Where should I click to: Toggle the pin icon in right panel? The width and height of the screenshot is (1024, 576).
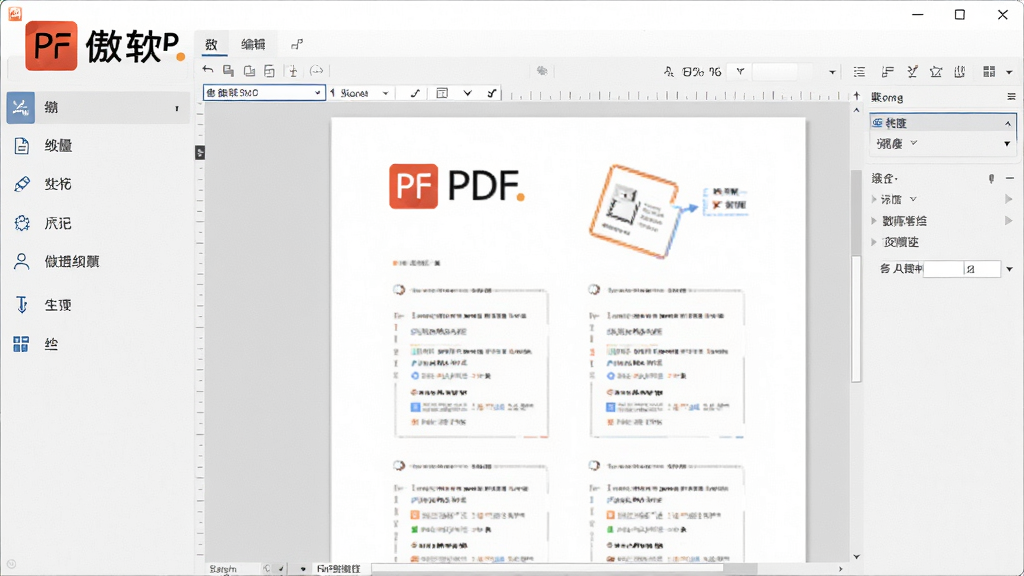pos(991,178)
